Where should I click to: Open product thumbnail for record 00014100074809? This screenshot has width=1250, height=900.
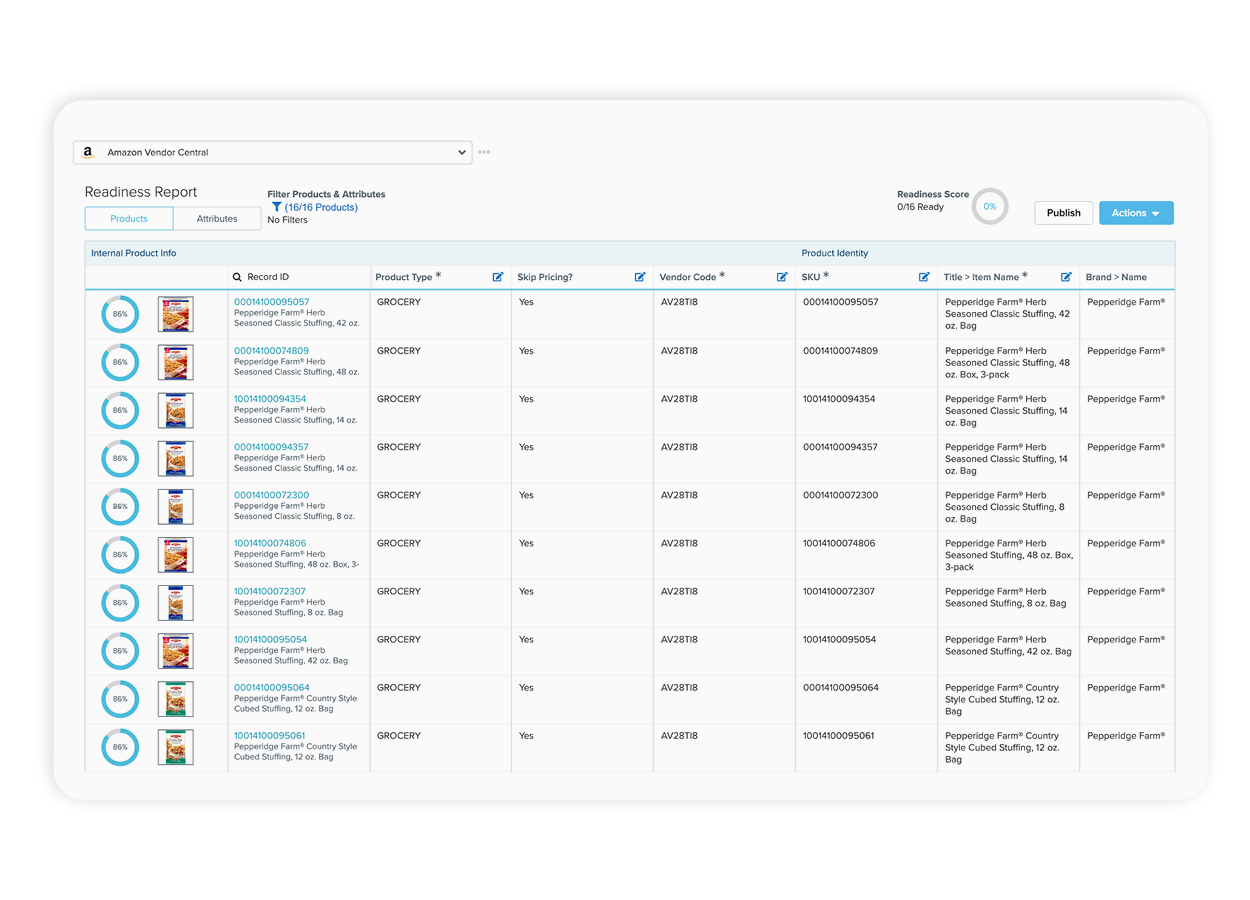176,362
